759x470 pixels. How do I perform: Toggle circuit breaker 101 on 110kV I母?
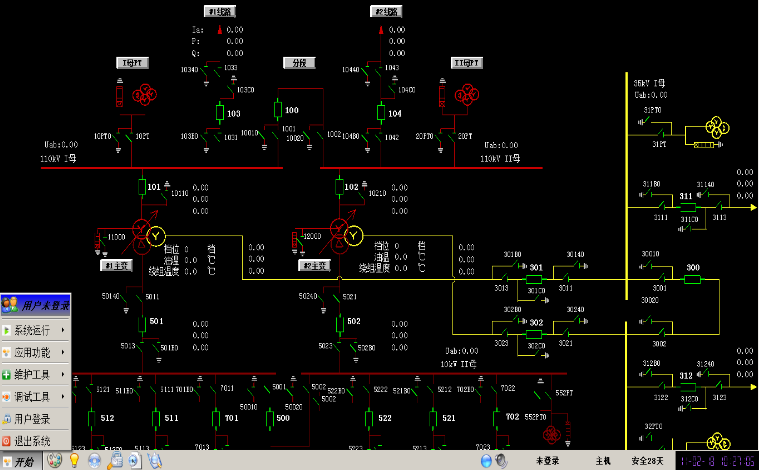(140, 187)
